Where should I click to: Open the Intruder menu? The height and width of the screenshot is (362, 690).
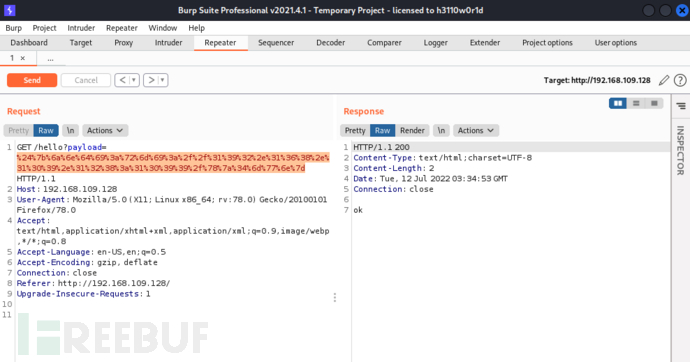[x=81, y=28]
